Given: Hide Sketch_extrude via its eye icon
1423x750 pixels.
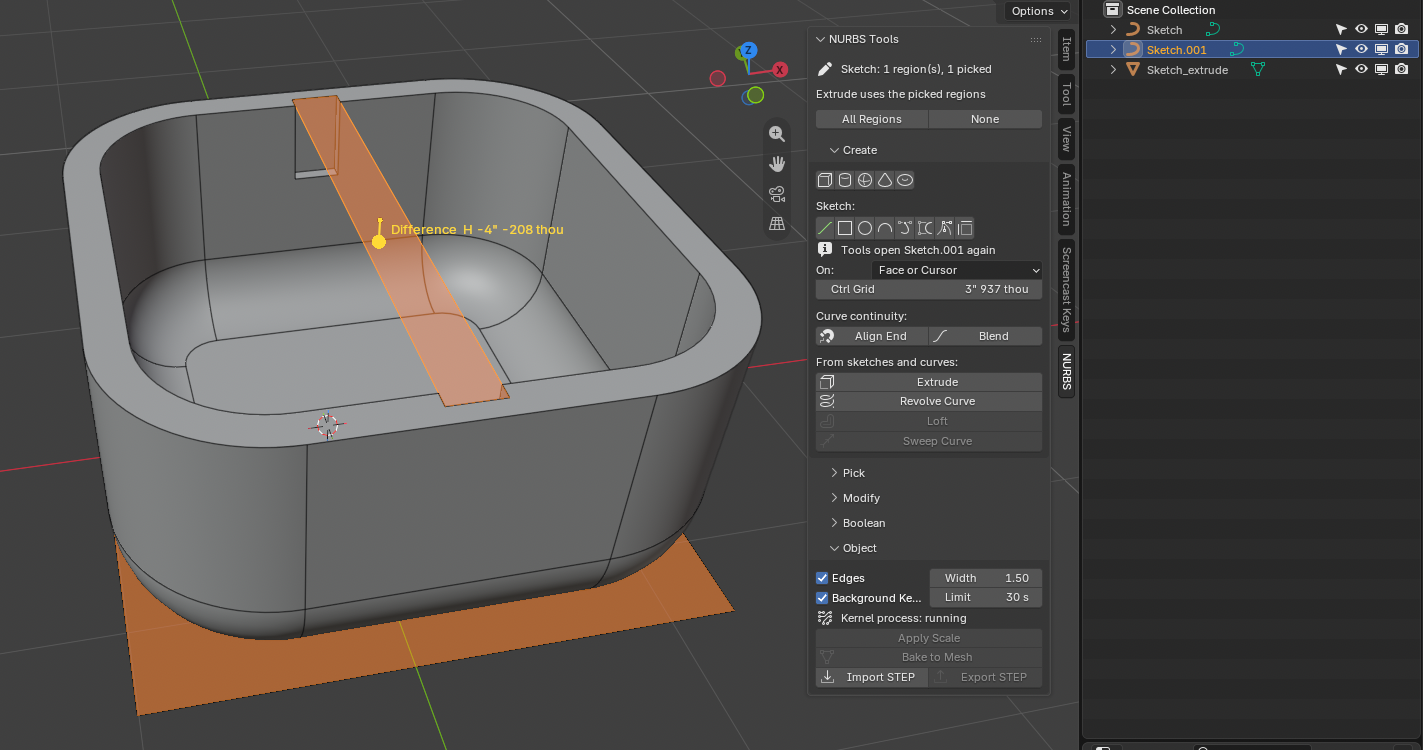Looking at the screenshot, I should [1361, 70].
